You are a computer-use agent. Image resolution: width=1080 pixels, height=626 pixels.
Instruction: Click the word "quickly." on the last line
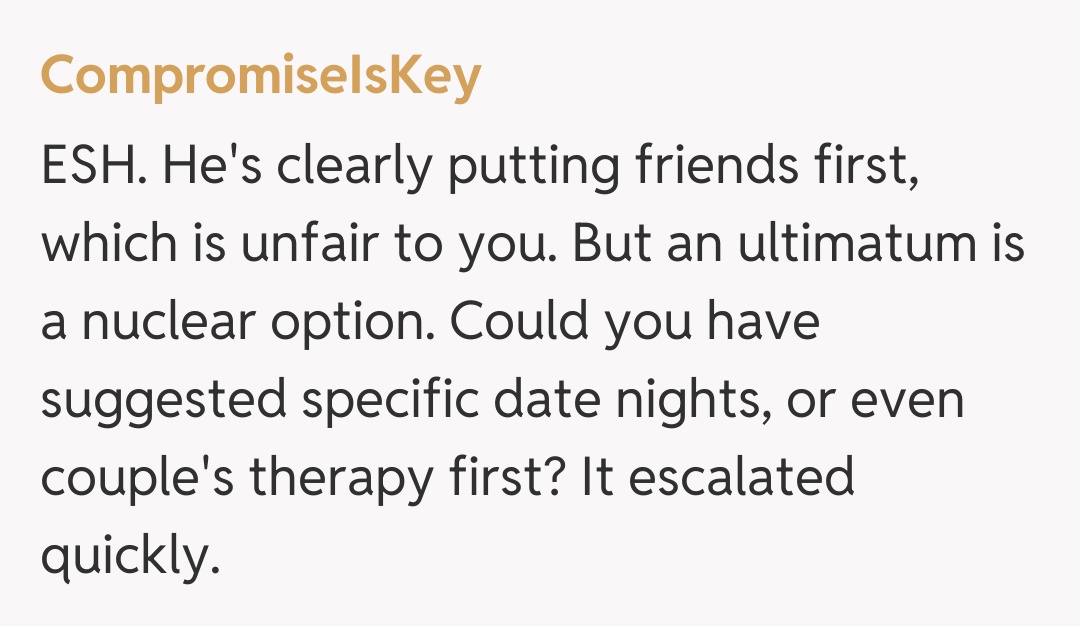[x=129, y=557]
